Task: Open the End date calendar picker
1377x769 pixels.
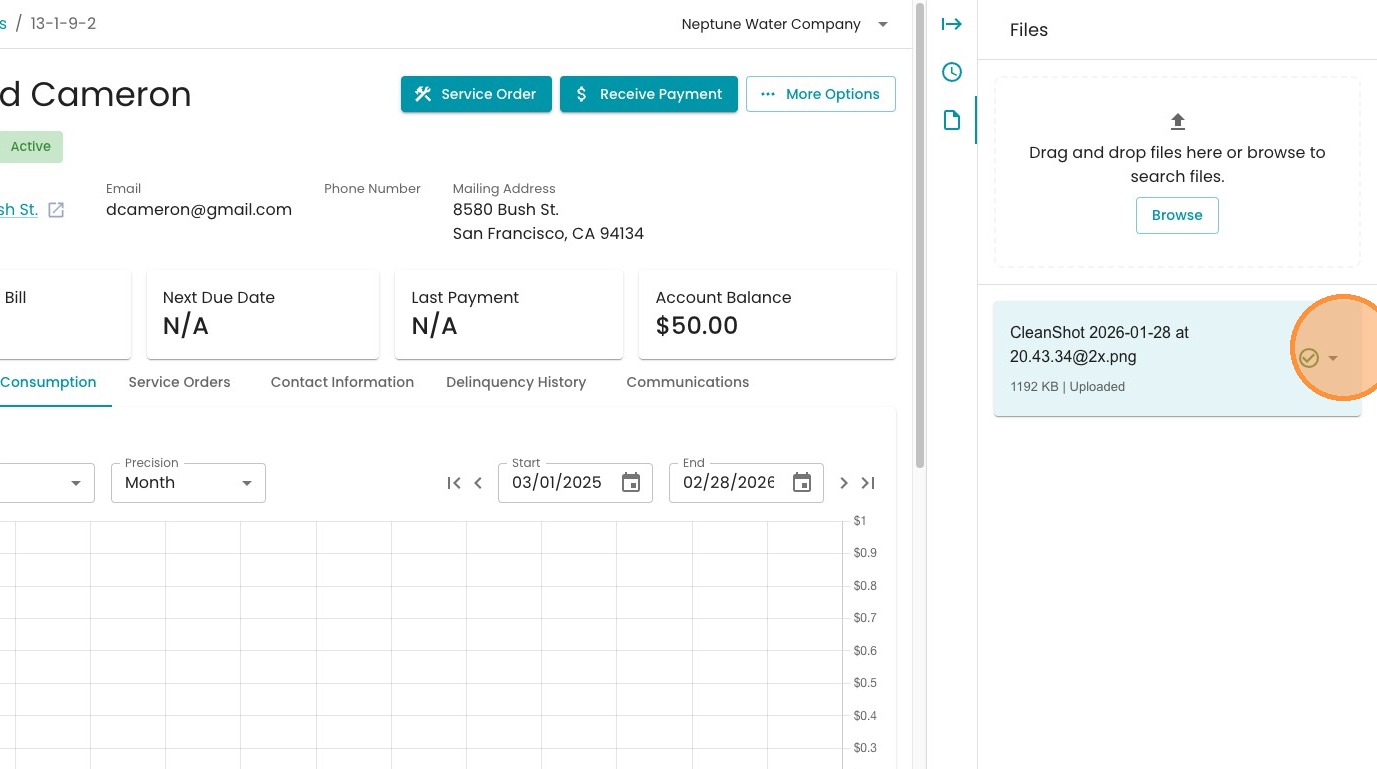Action: (802, 483)
